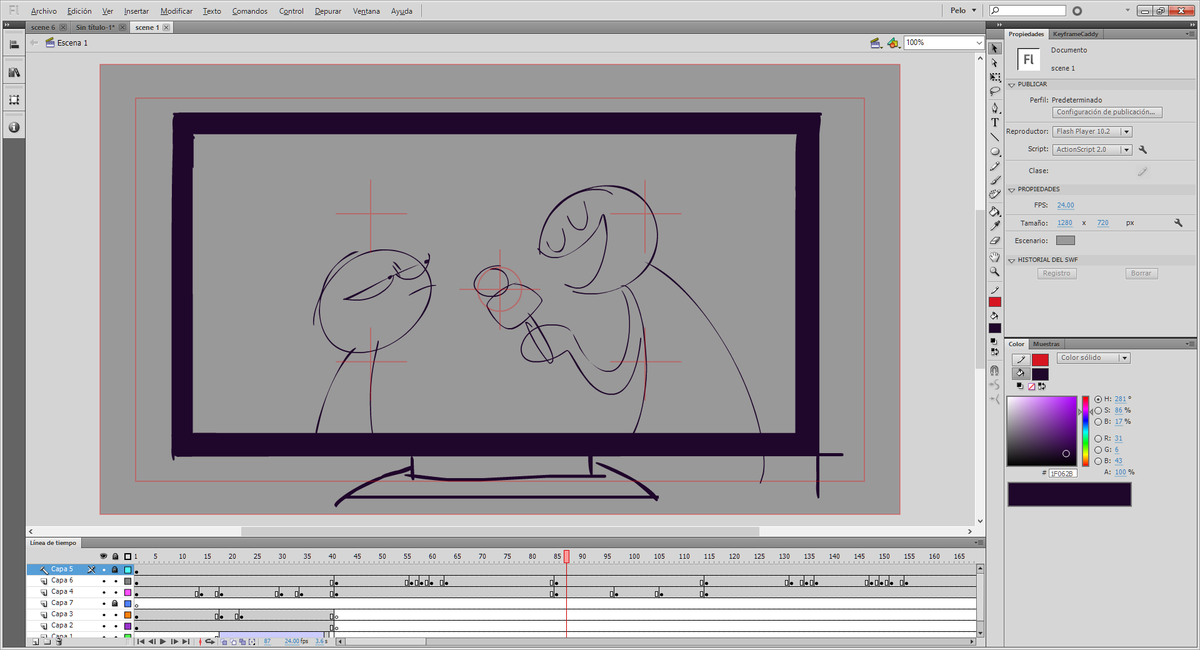
Task: Select the Hand tool
Action: pyautogui.click(x=994, y=257)
